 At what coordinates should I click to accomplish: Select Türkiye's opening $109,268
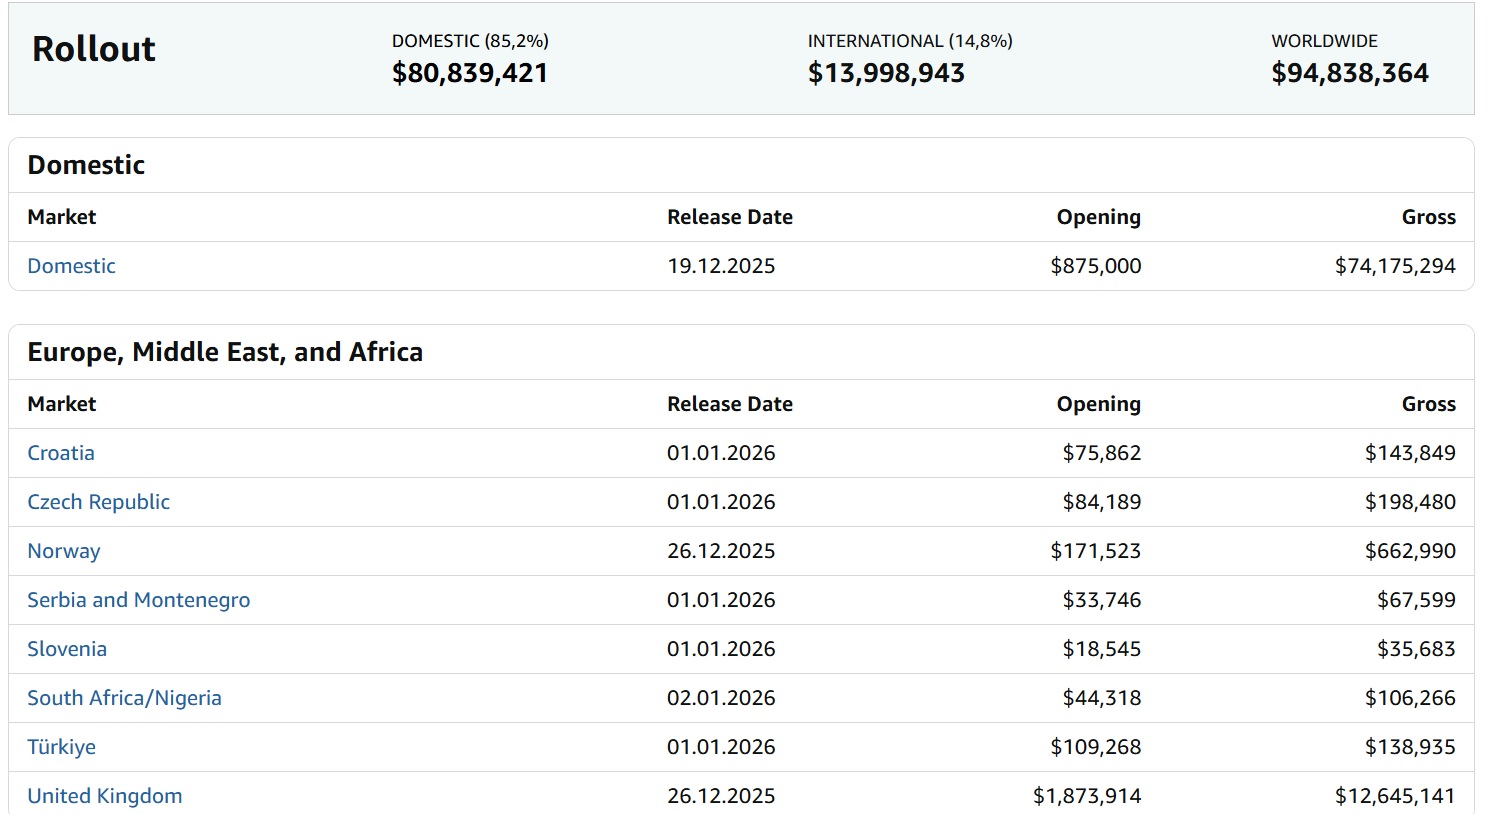coord(1096,747)
